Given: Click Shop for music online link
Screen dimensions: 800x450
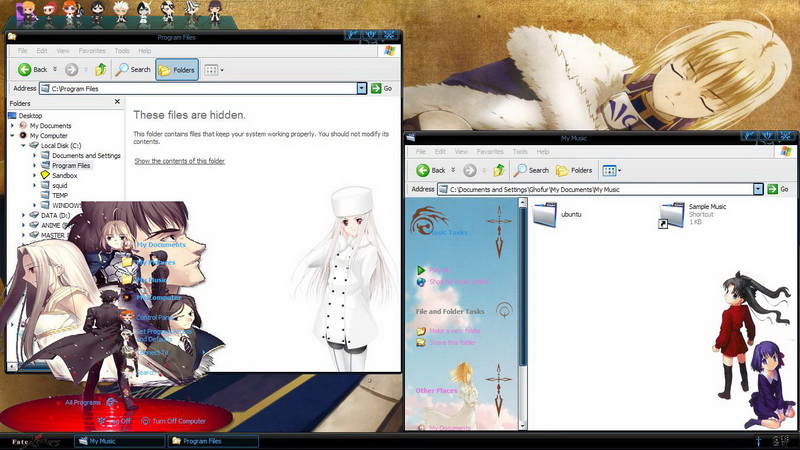Looking at the screenshot, I should pyautogui.click(x=459, y=282).
